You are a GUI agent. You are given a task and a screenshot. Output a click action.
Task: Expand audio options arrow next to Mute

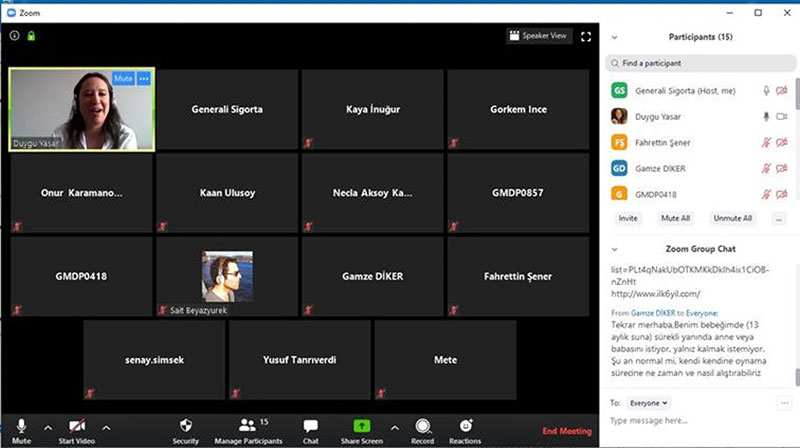[x=47, y=426]
